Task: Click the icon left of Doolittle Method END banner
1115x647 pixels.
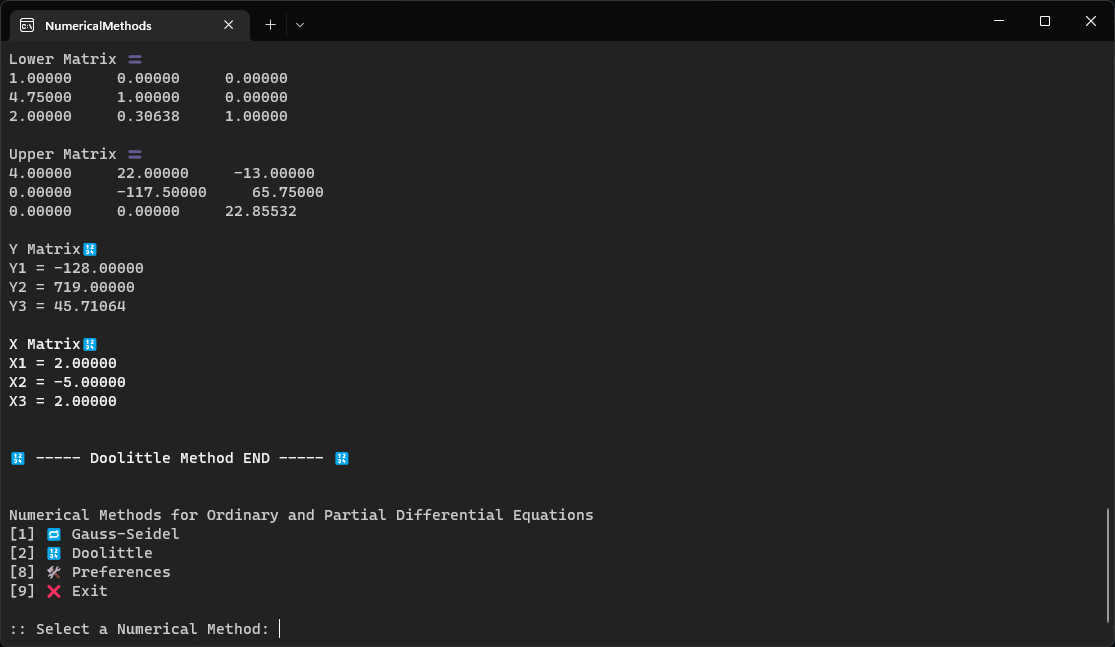Action: click(17, 458)
